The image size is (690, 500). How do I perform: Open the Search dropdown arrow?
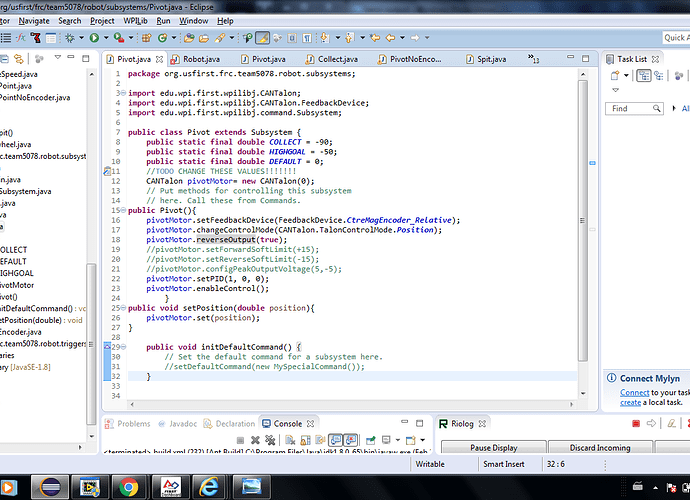point(232,38)
